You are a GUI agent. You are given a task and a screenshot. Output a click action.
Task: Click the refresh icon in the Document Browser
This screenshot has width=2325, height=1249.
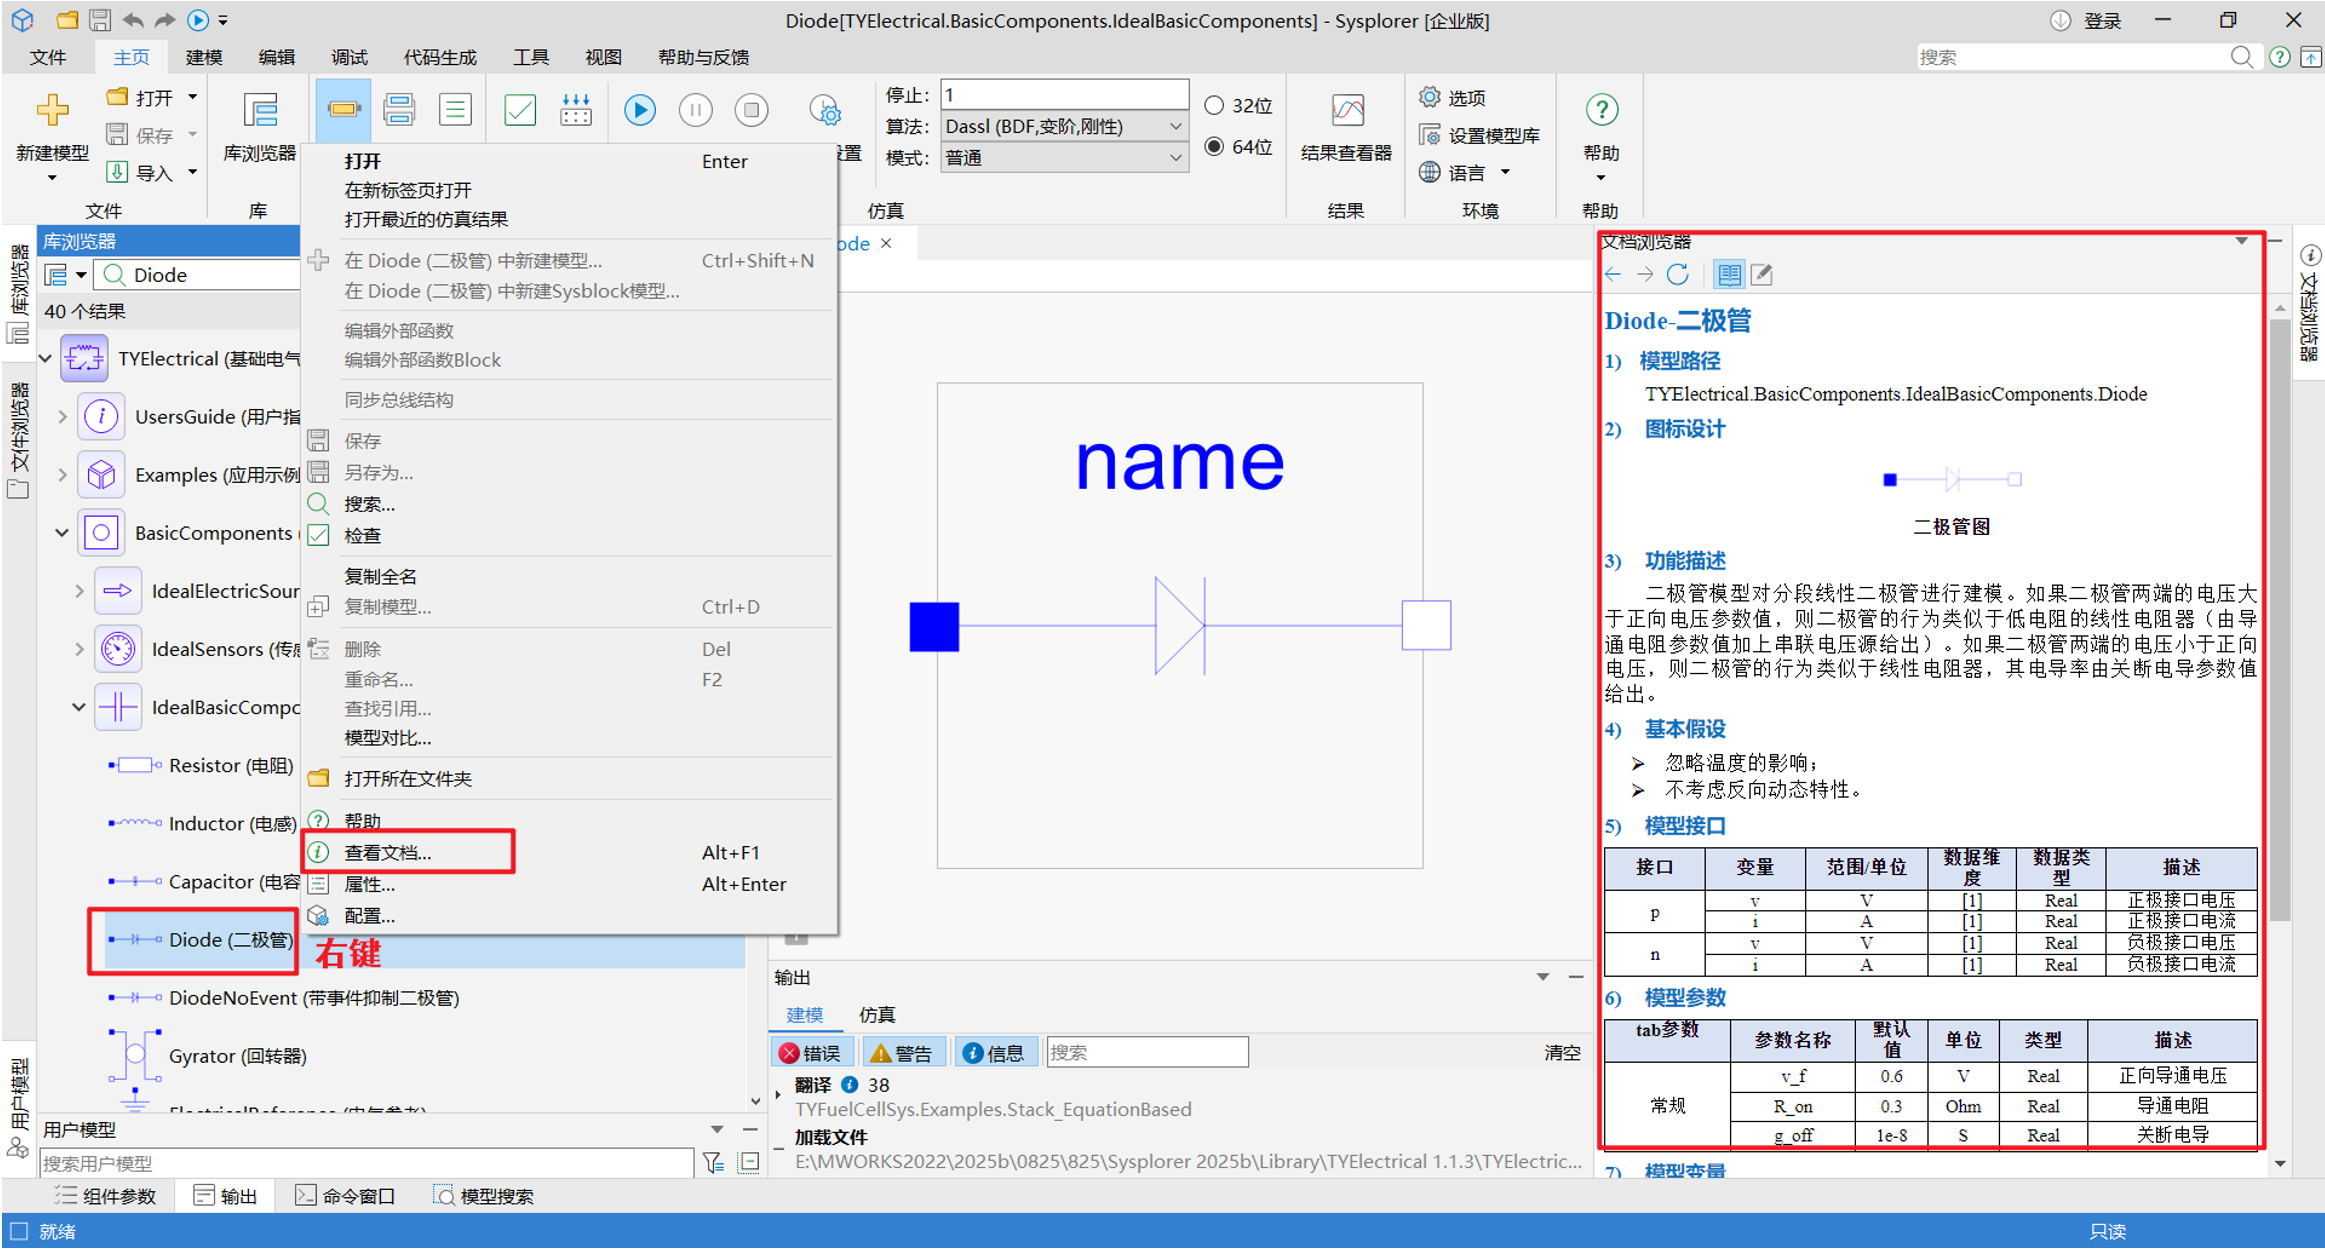pos(1678,274)
